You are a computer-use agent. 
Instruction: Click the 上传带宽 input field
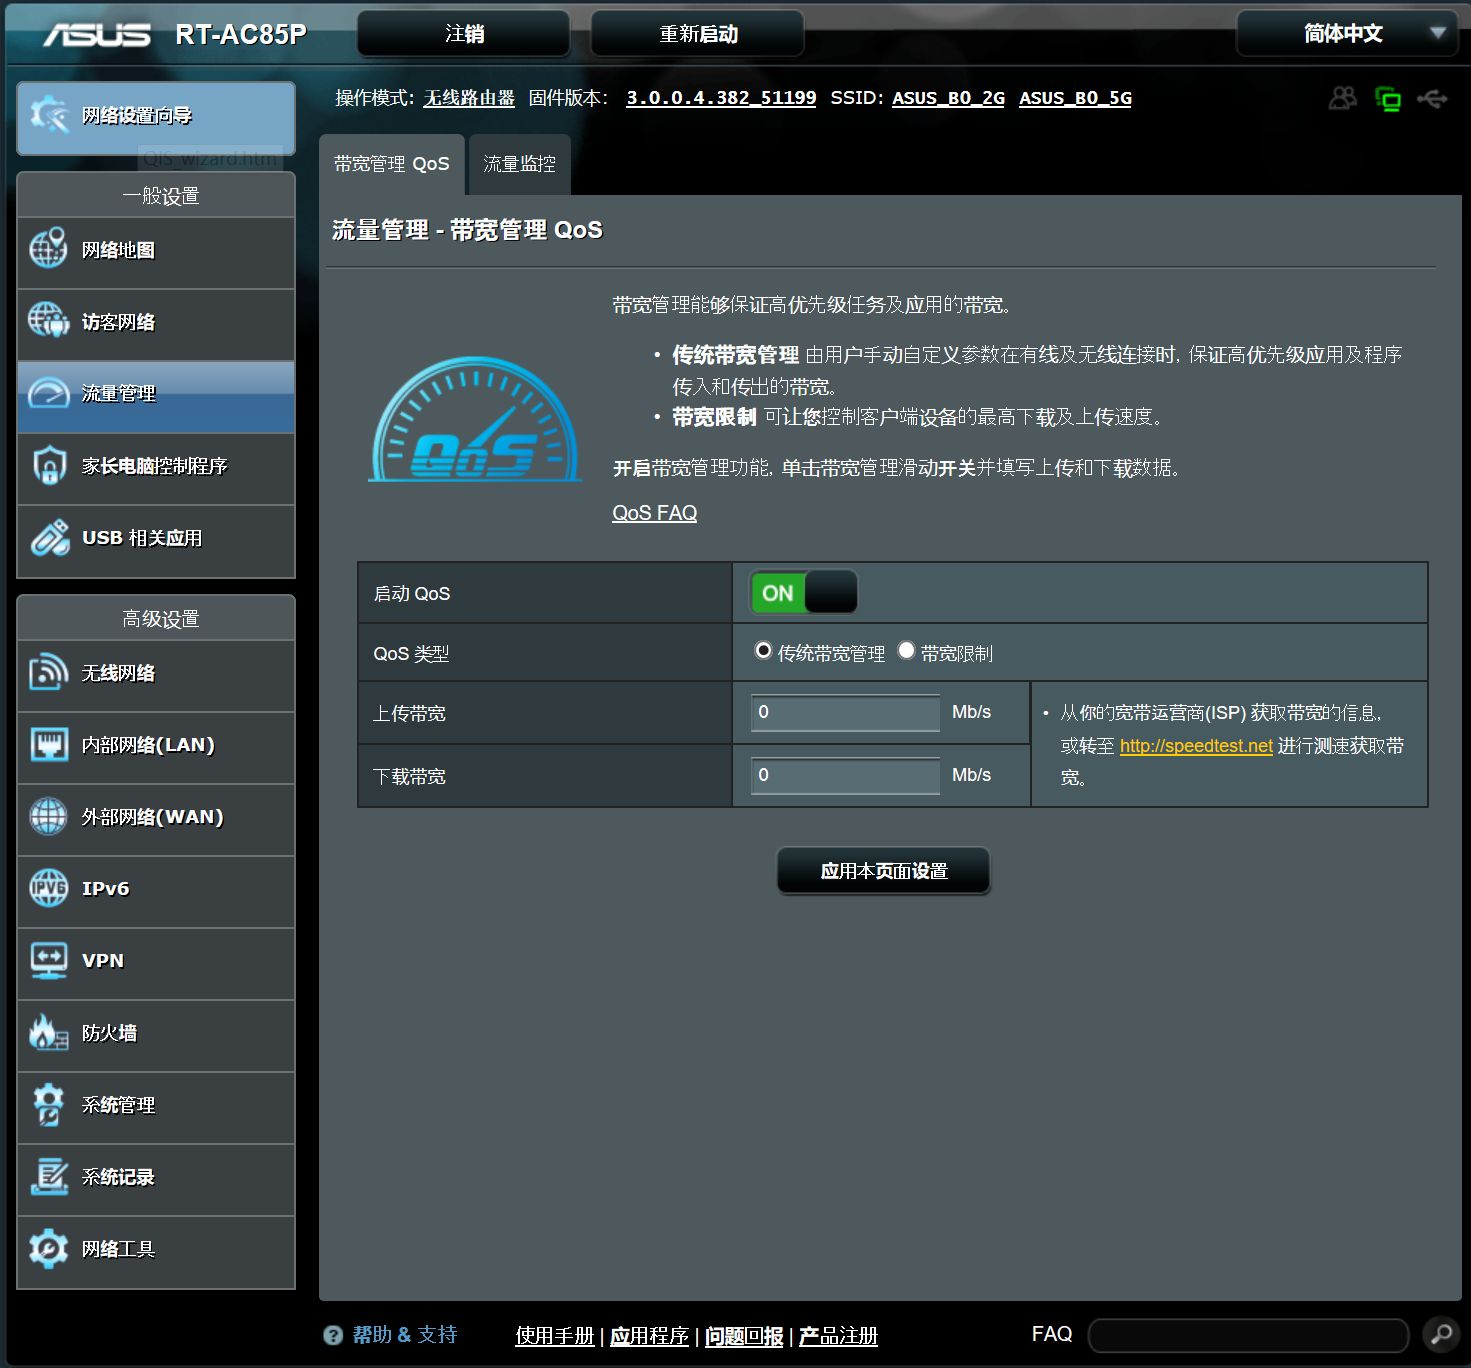click(845, 713)
